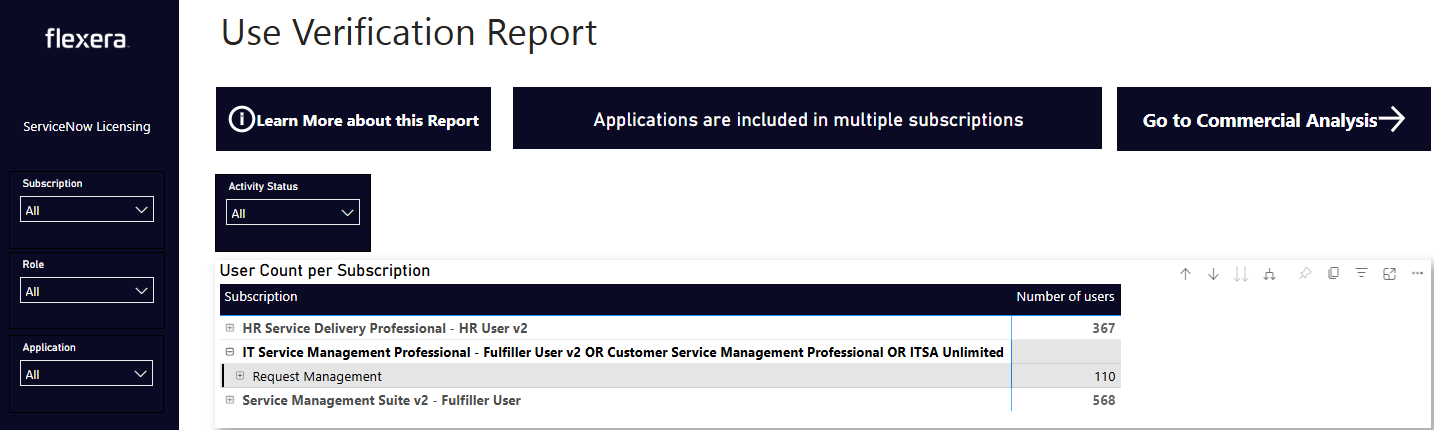Click the copy visual icon
Viewport: 1434px width, 430px height.
click(1333, 274)
